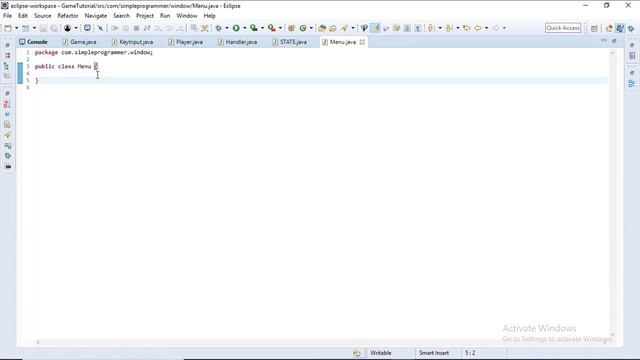Toggle Word Wrap toolbar icon

[386, 28]
